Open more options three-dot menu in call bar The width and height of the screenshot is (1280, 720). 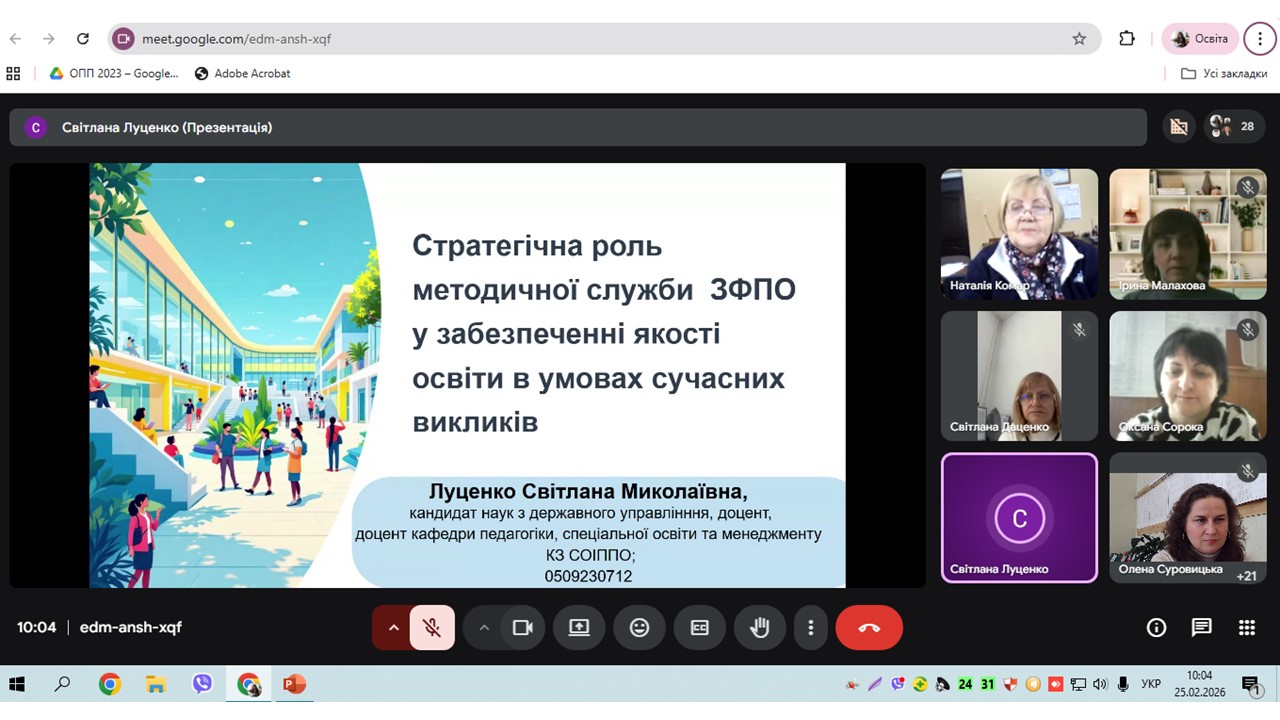coord(810,628)
